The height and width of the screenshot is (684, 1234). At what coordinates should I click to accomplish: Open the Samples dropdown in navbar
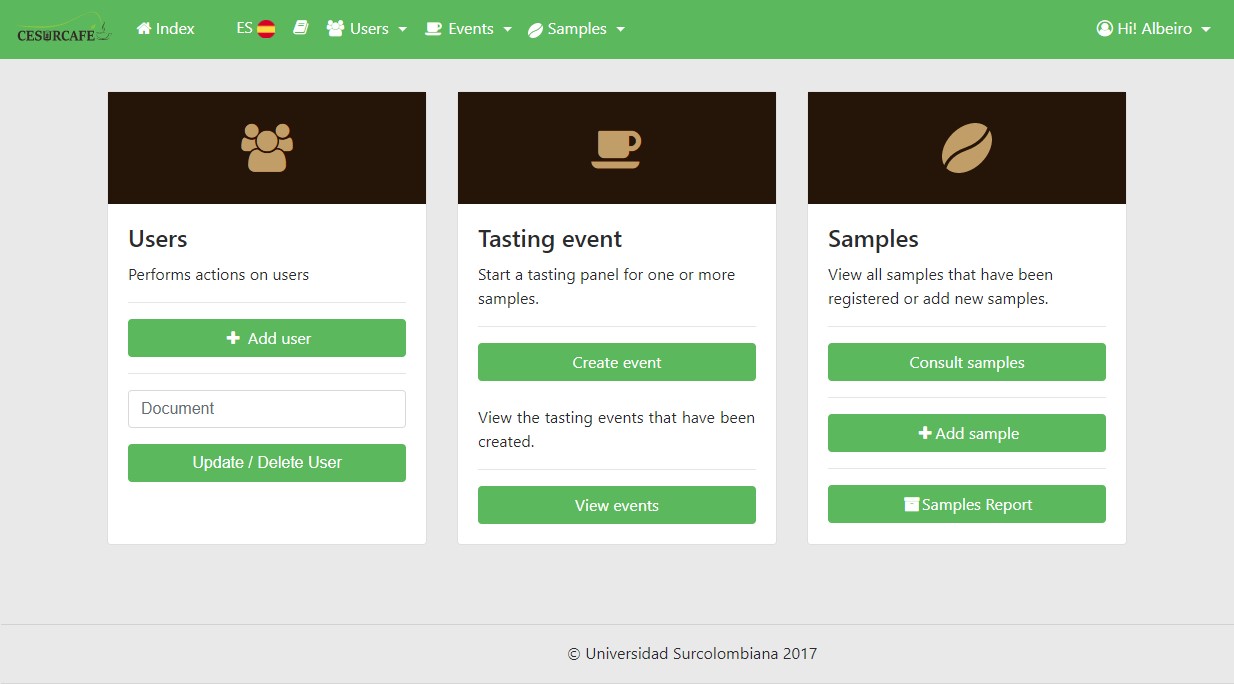[x=577, y=29]
